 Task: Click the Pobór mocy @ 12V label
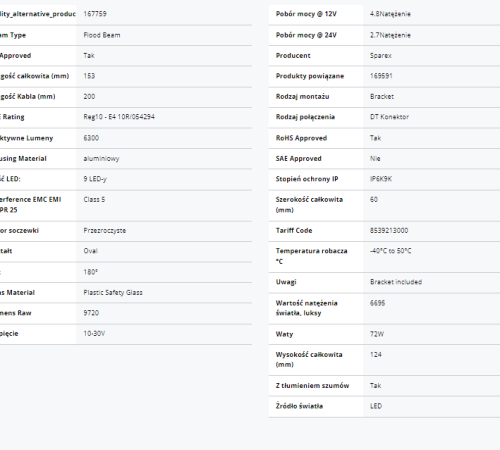[306, 14]
